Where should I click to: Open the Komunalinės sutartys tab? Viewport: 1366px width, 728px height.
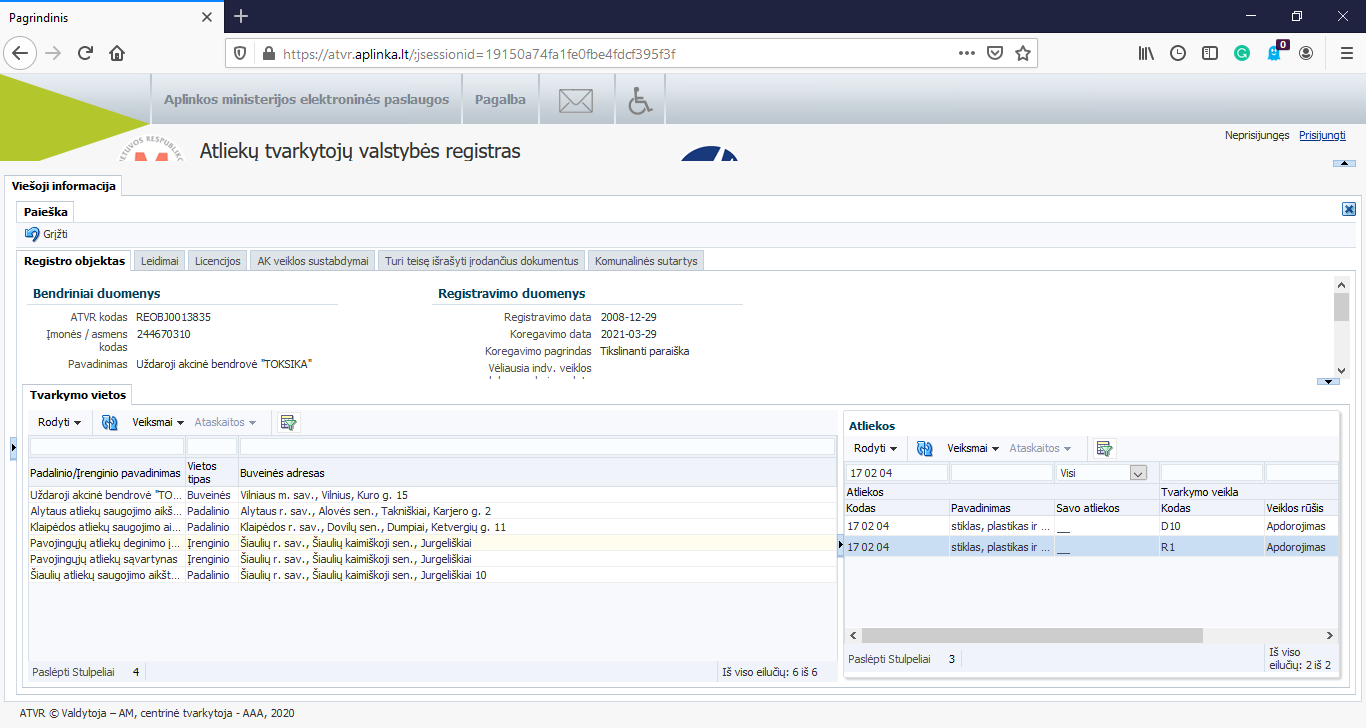646,261
